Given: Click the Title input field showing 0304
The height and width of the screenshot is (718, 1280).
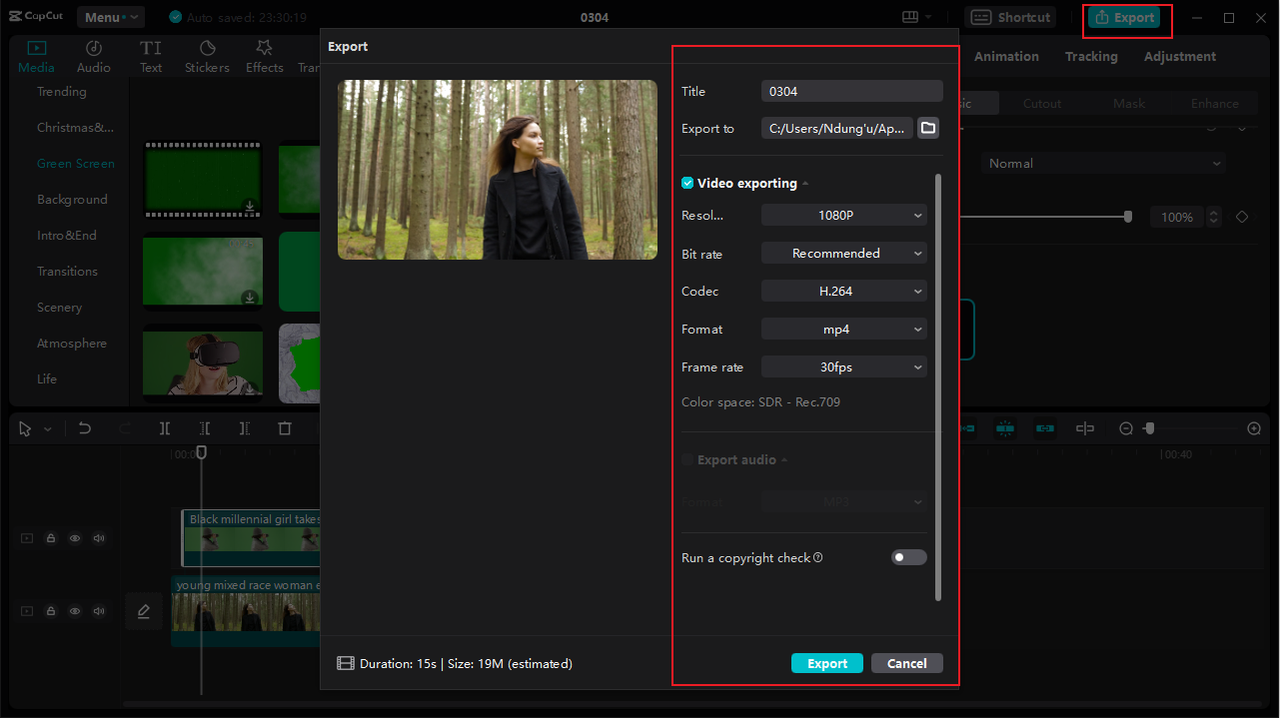Looking at the screenshot, I should pos(852,91).
